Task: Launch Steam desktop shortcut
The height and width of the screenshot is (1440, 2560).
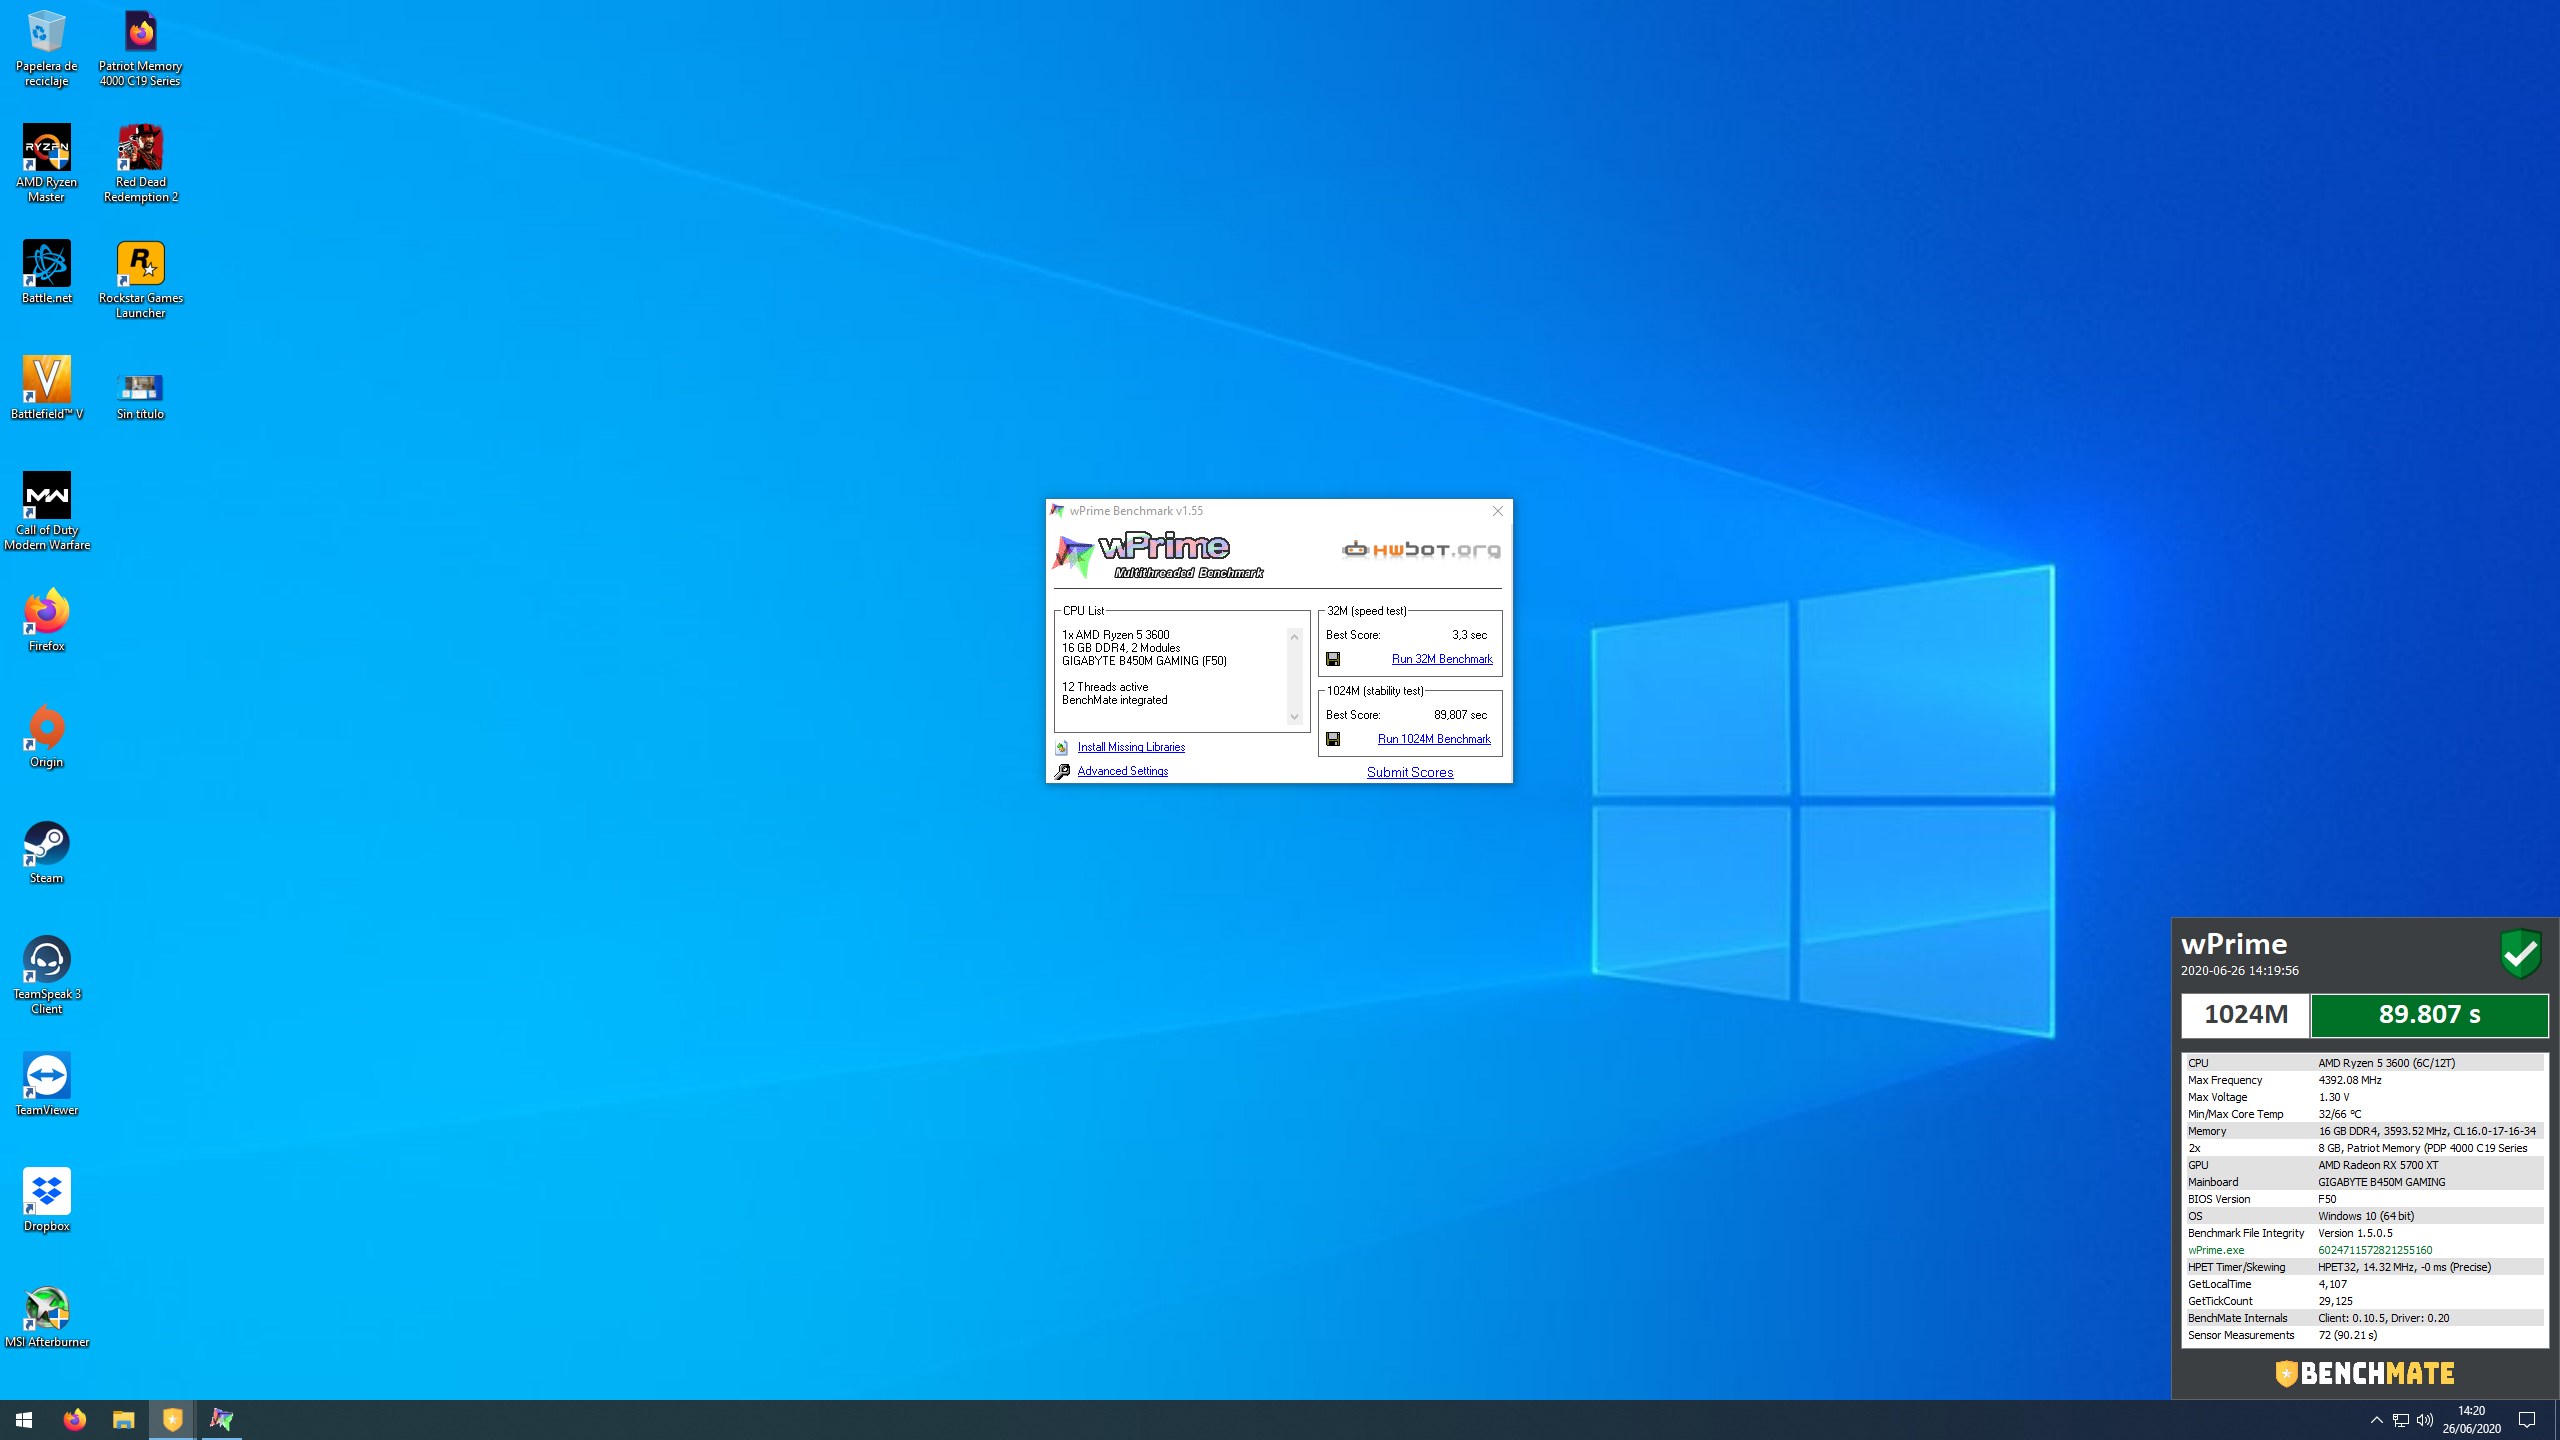Action: pos(46,853)
